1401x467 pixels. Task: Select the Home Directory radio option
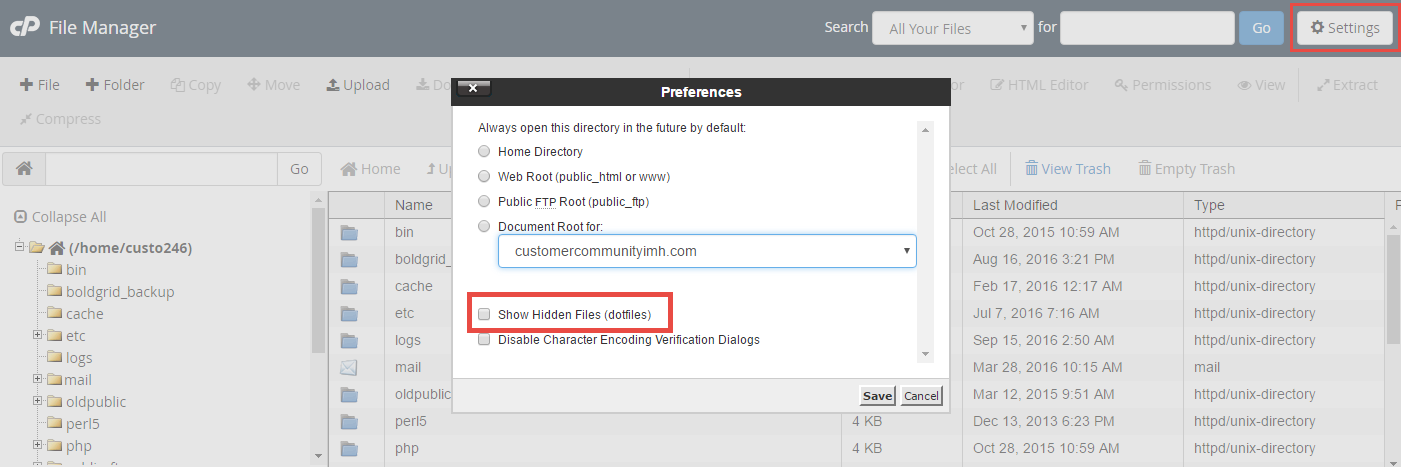pyautogui.click(x=484, y=152)
